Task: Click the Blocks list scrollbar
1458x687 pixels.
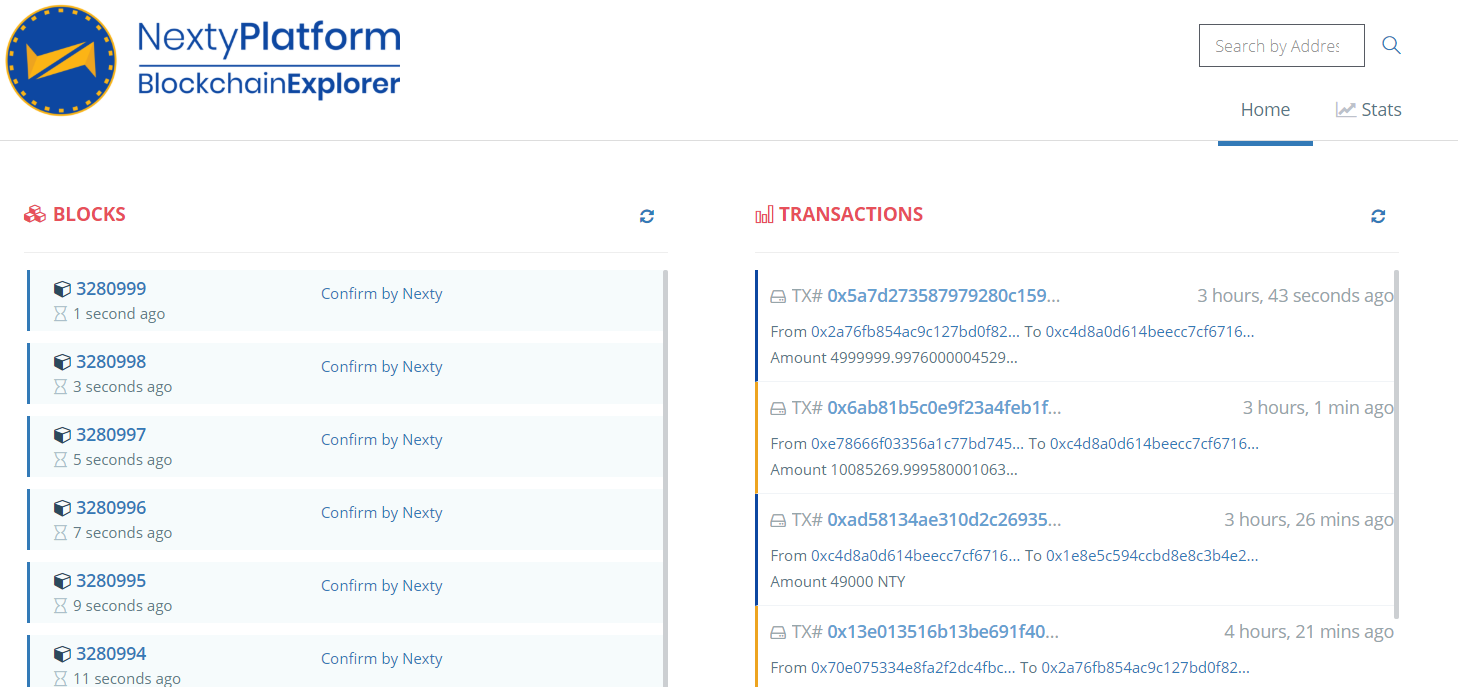Action: coord(665,478)
